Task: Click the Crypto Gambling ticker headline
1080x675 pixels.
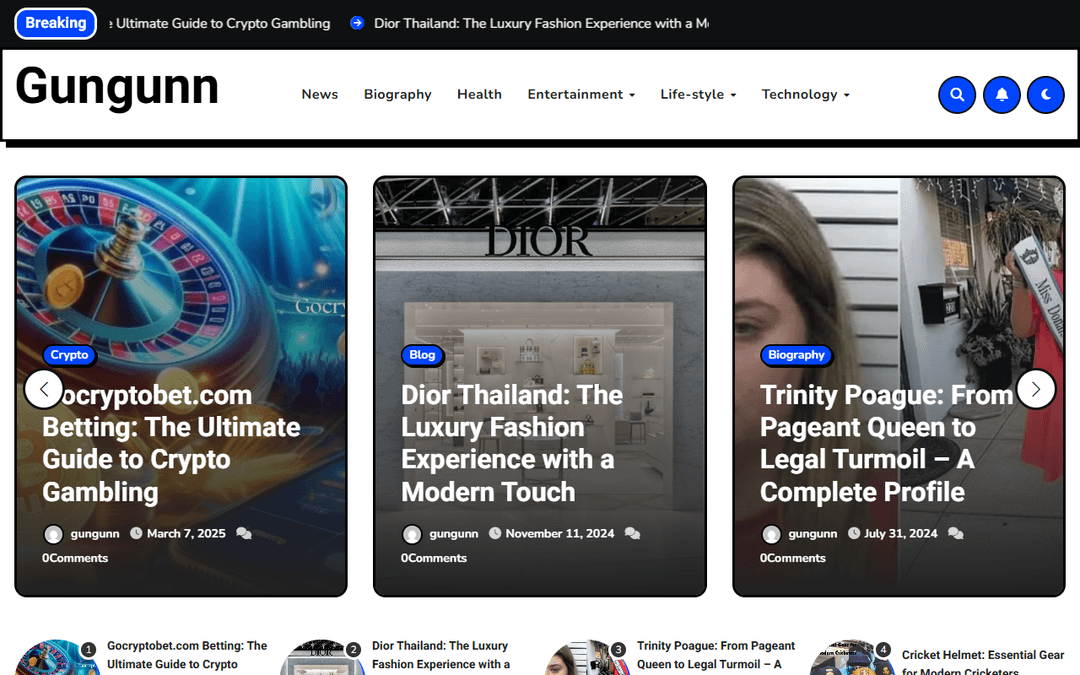Action: 220,23
